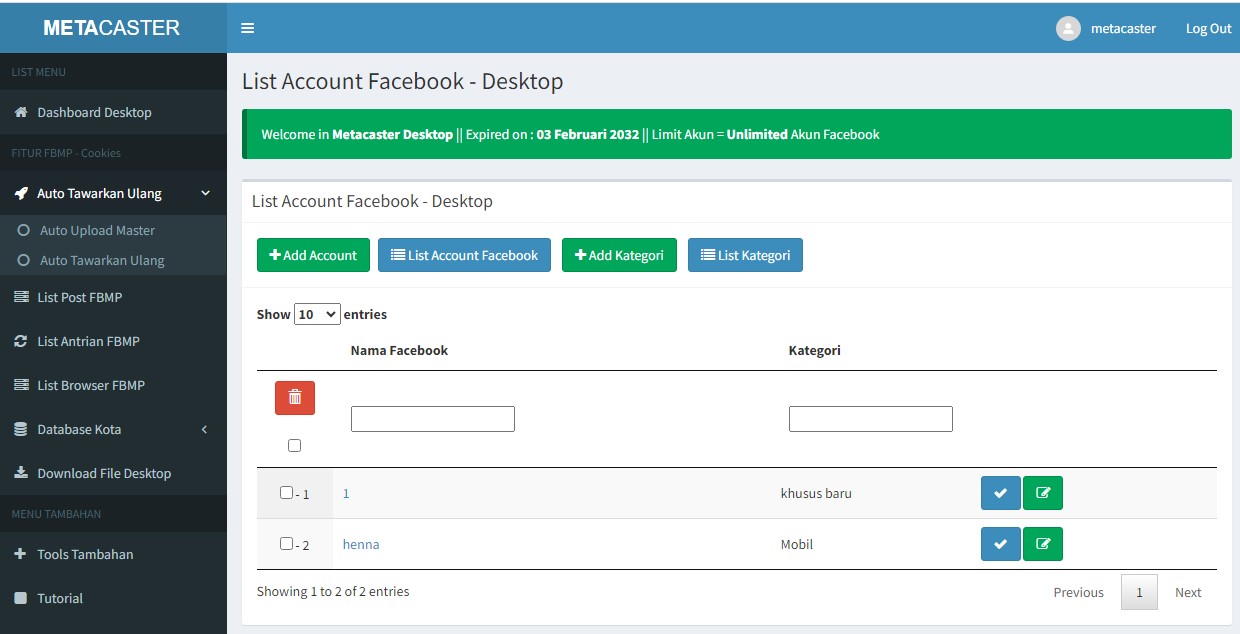Click the red trash delete icon
1240x634 pixels.
pos(295,397)
